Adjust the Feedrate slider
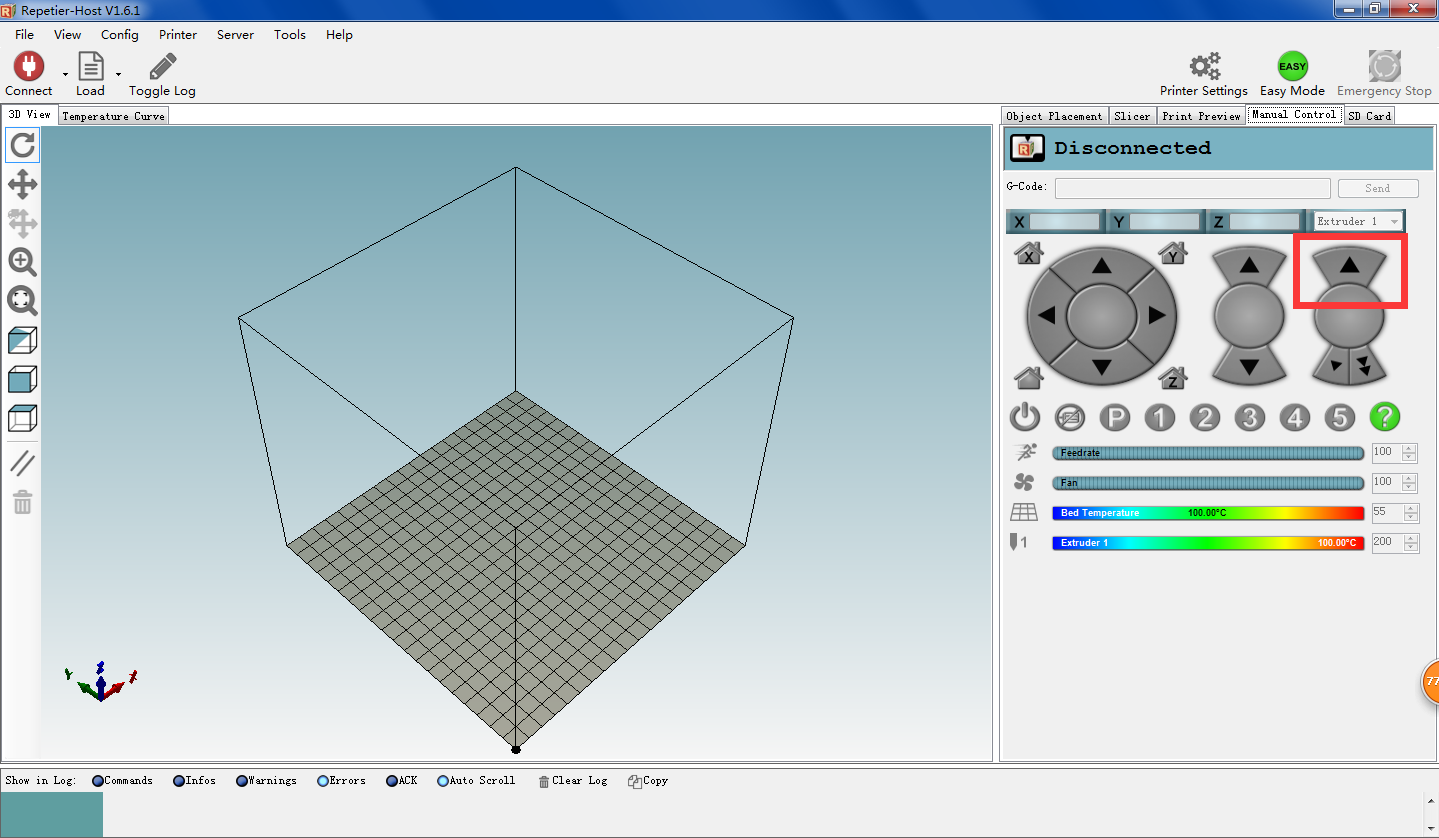The image size is (1439, 838). pyautogui.click(x=1207, y=453)
